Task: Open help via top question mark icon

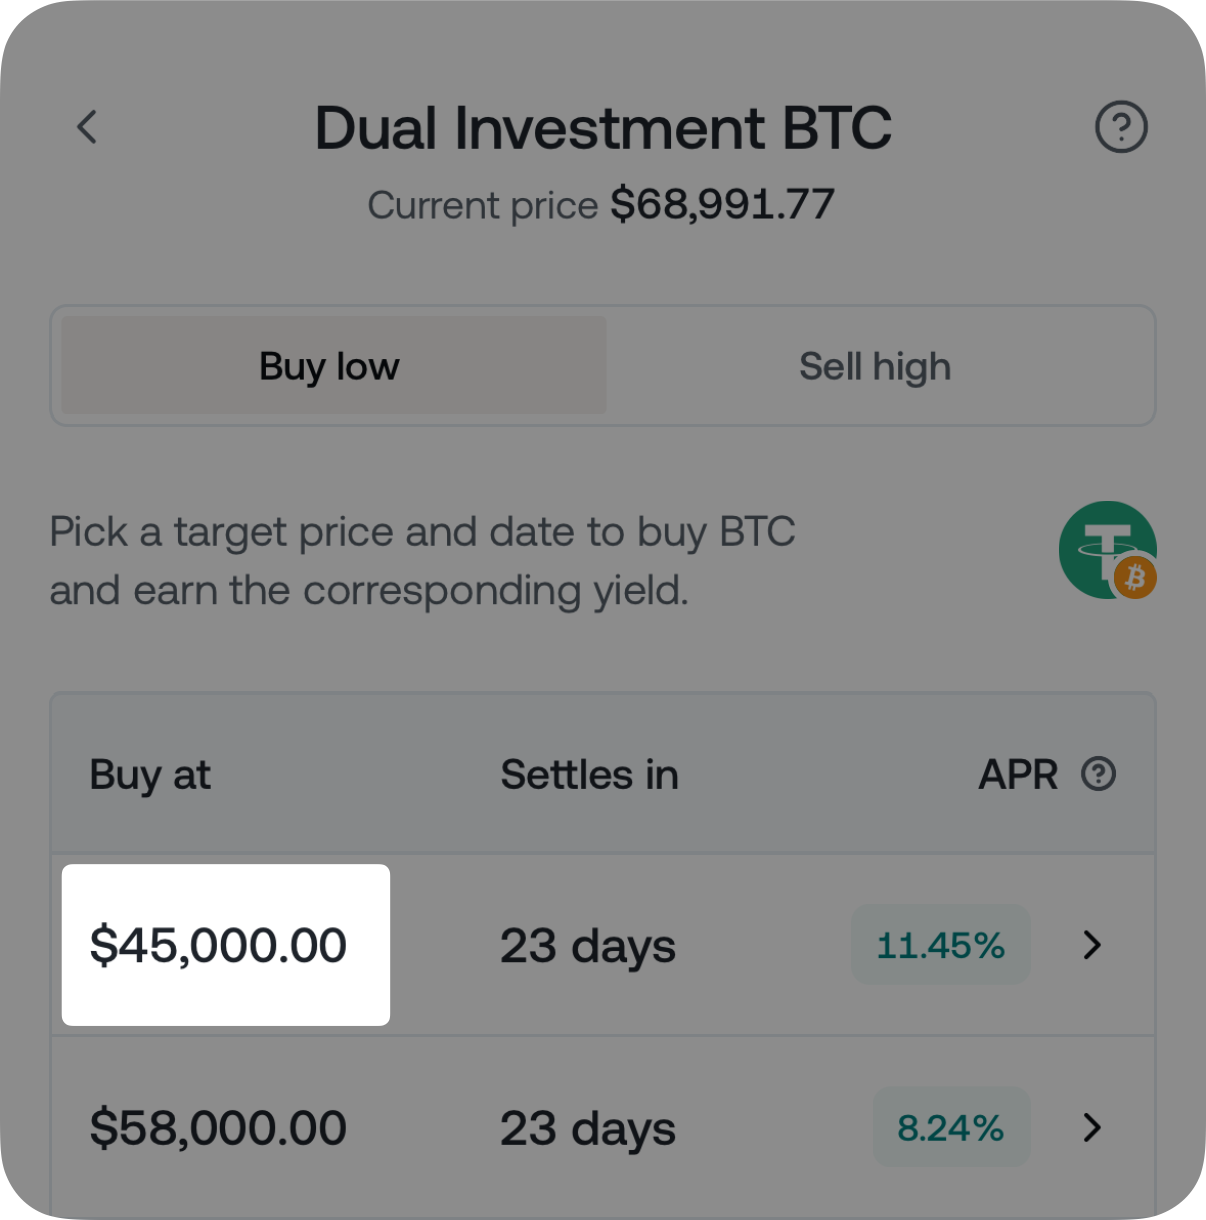Action: coord(1121,127)
